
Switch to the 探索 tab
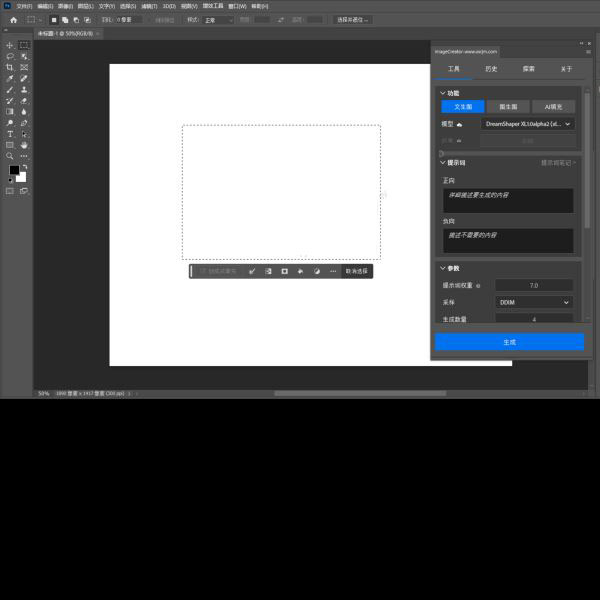pyautogui.click(x=528, y=69)
